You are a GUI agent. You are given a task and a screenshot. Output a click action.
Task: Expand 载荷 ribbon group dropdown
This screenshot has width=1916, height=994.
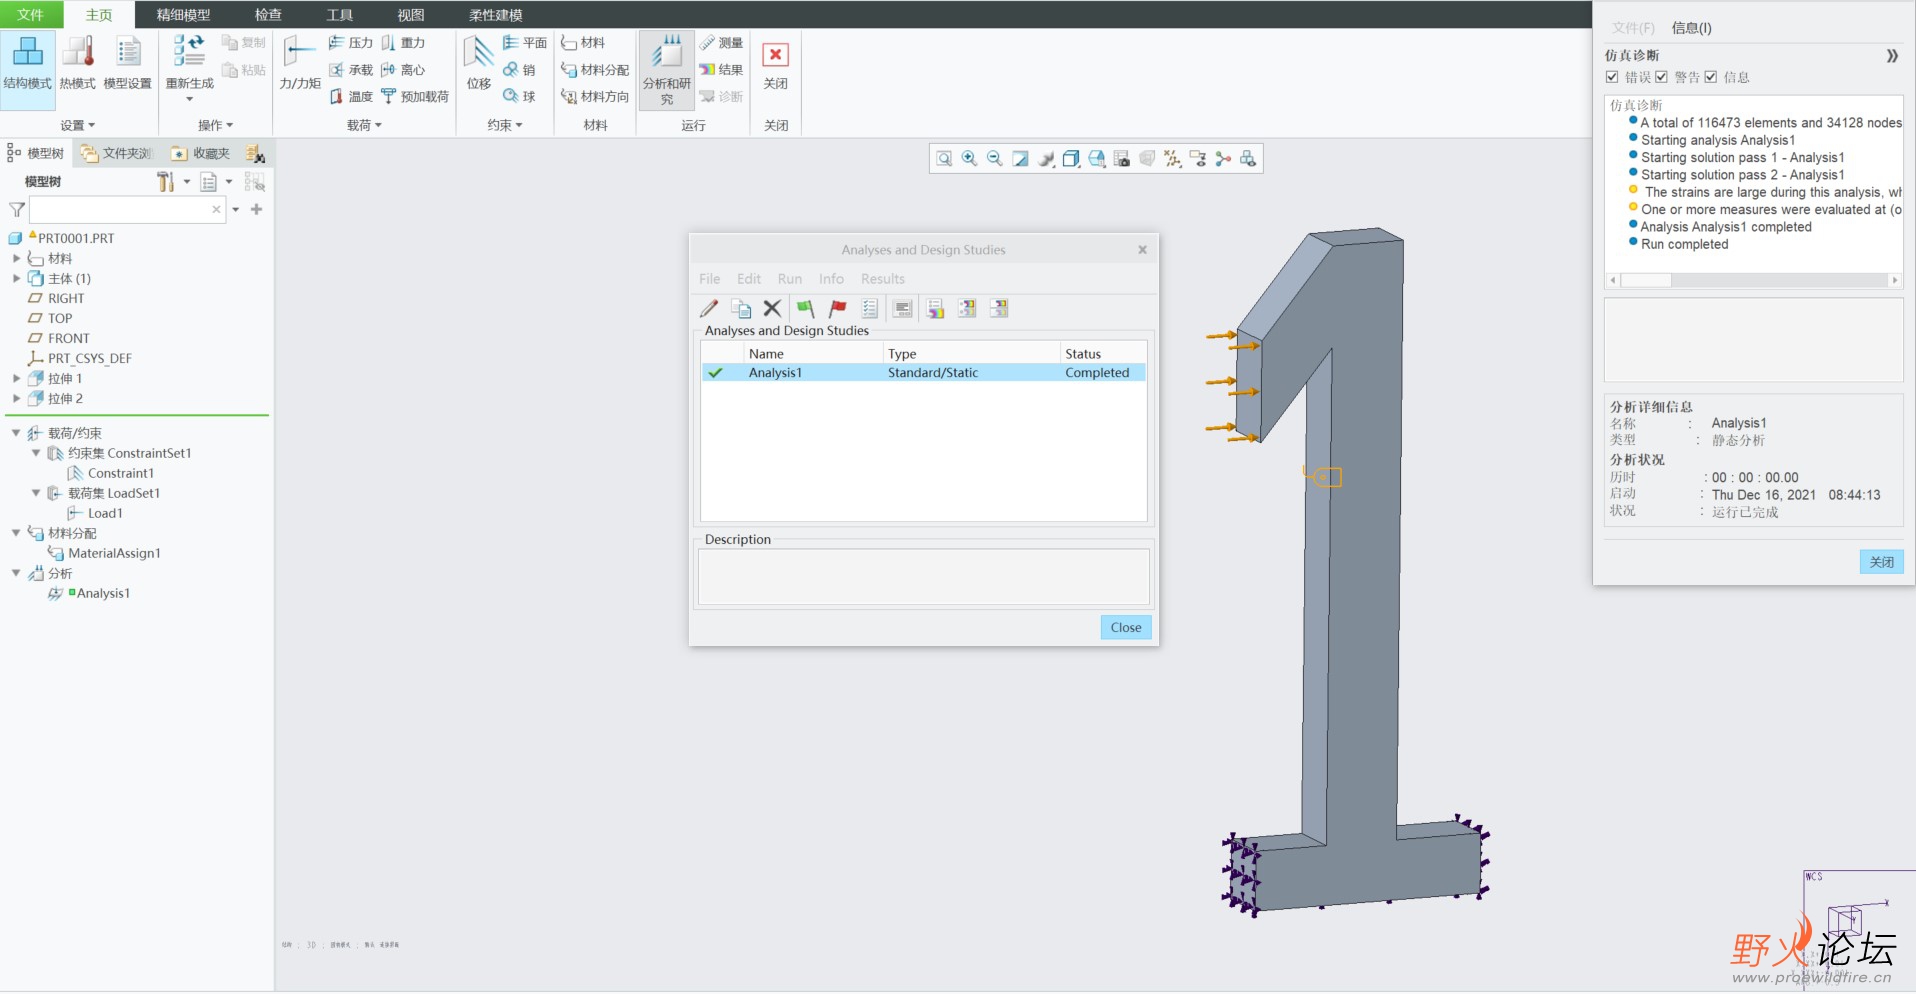point(364,125)
